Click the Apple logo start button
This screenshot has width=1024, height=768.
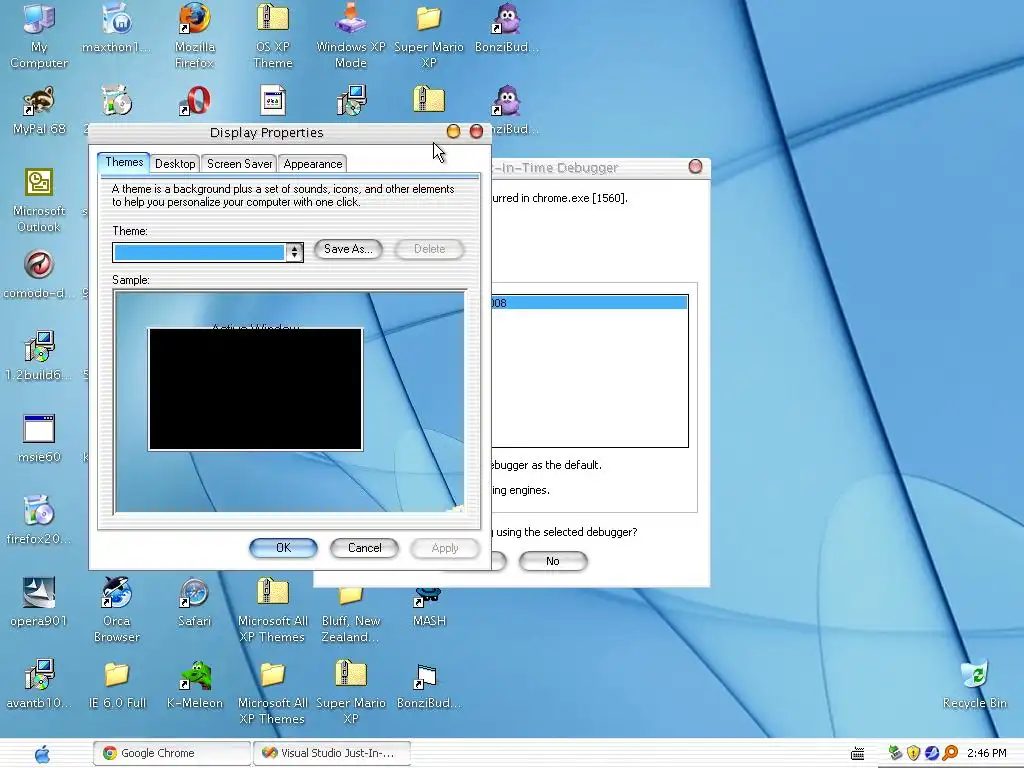pos(42,754)
